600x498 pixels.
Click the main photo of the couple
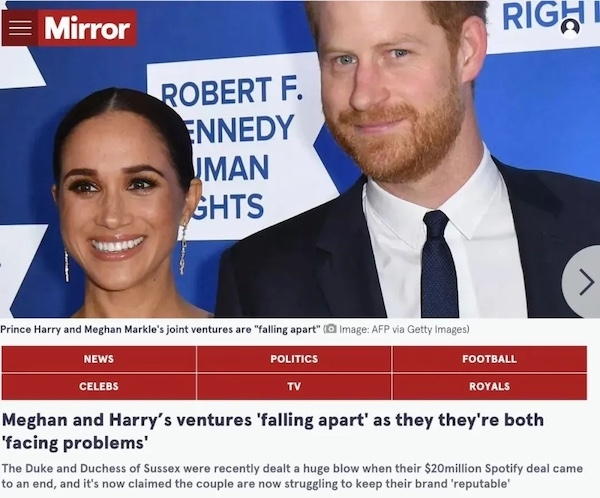coord(300,159)
